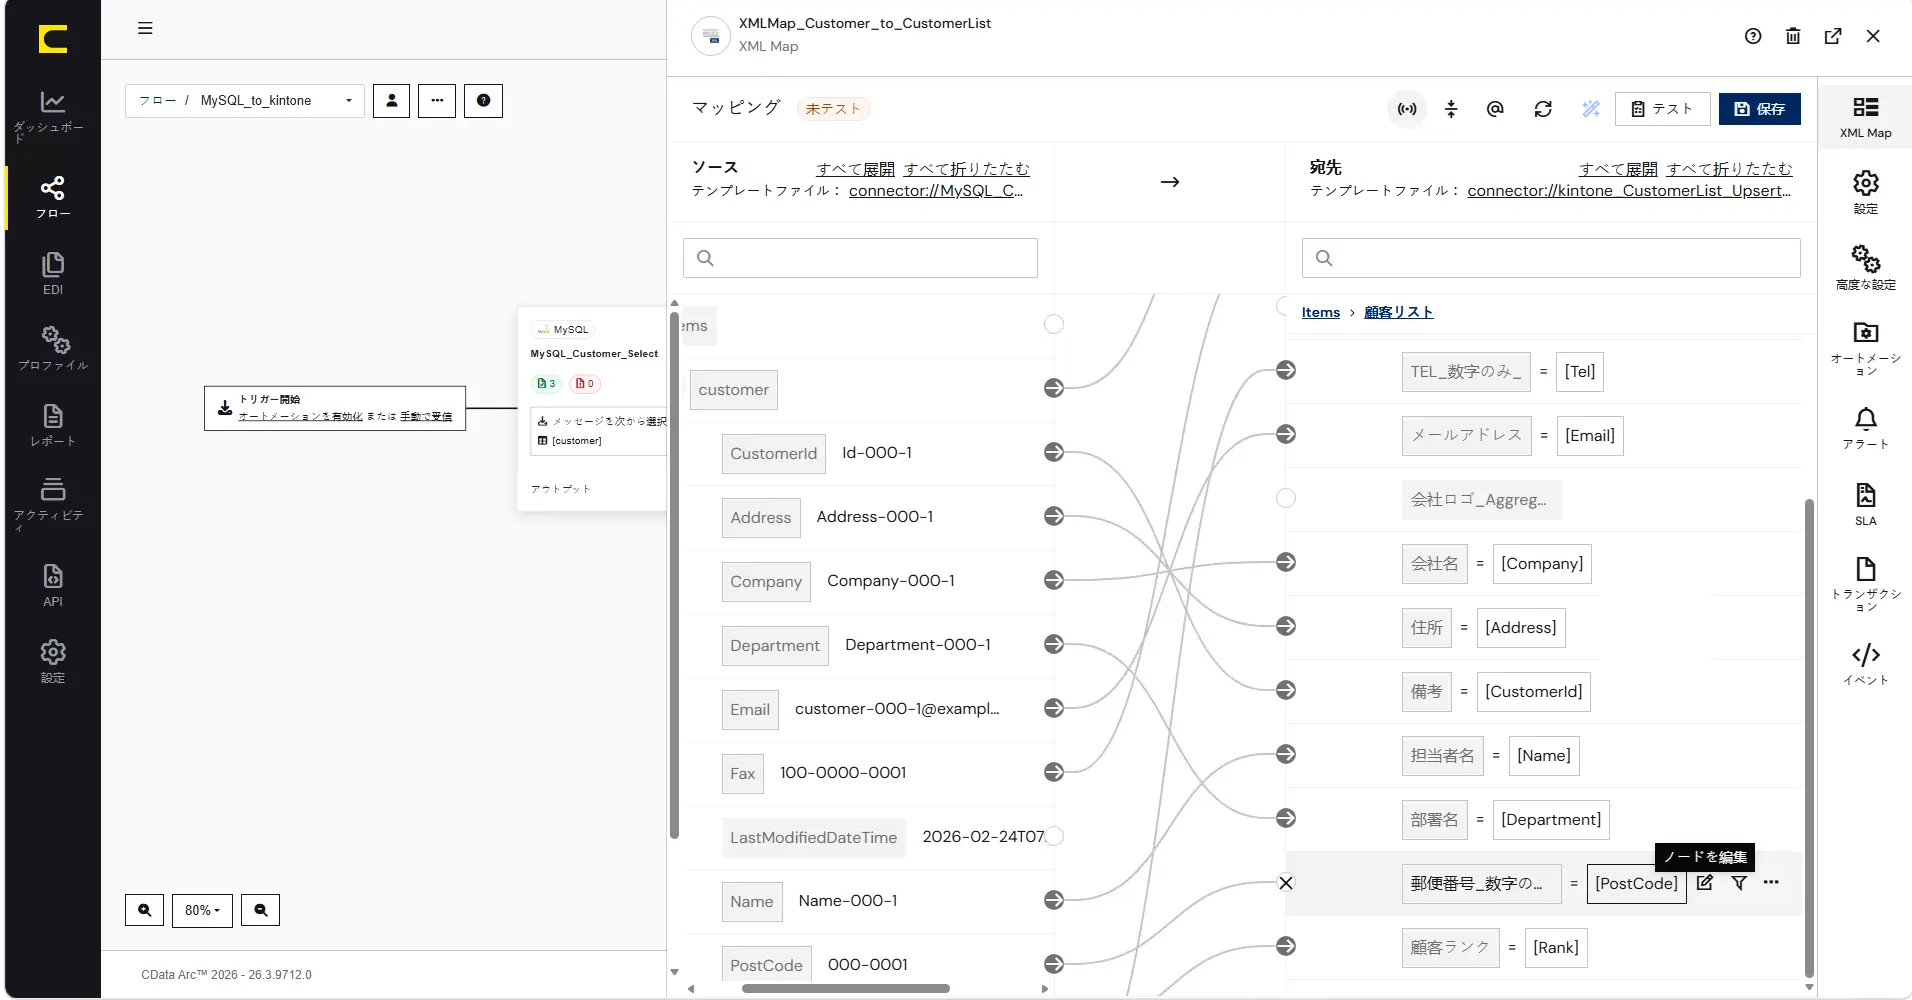The height and width of the screenshot is (1000, 1912).
Task: Switch to the 設定 tab in right panel
Action: 1865,193
